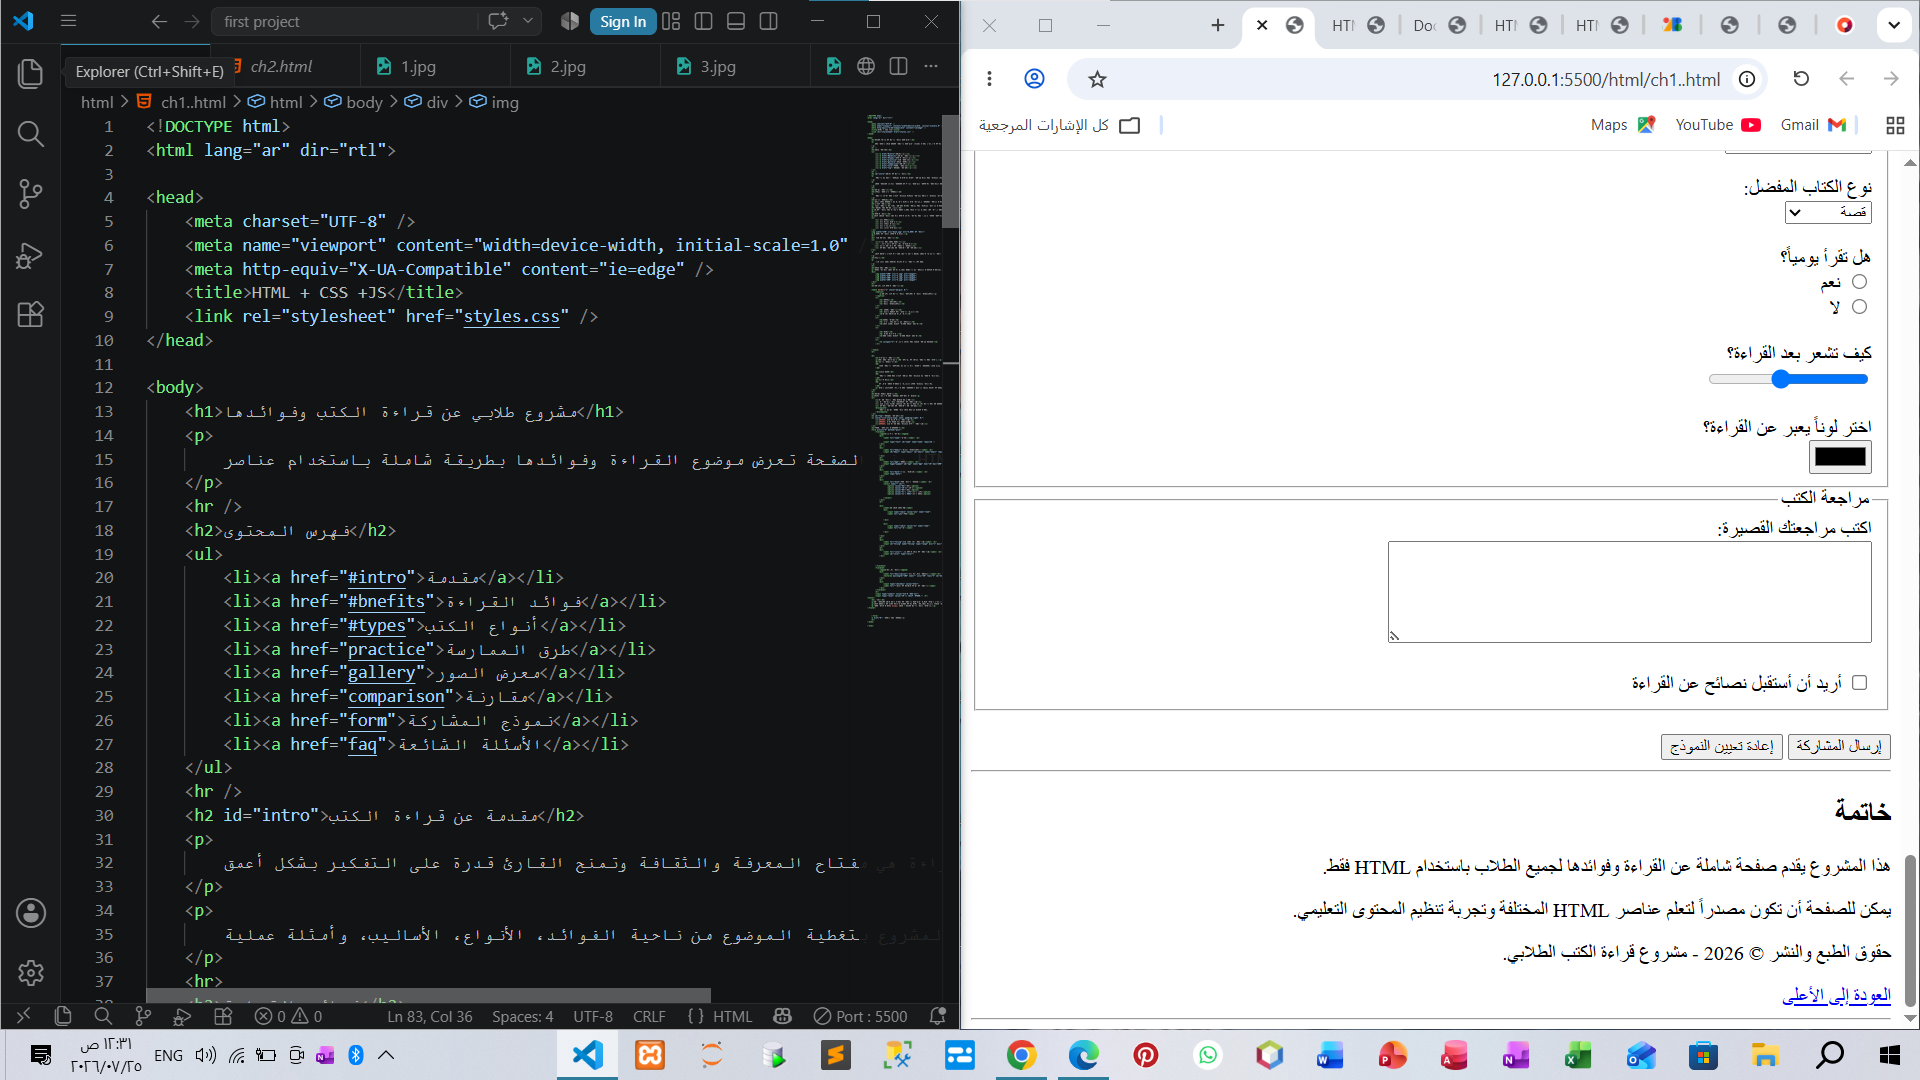Open Google apps grid in bookmarks bar
The width and height of the screenshot is (1920, 1080).
pyautogui.click(x=1894, y=125)
